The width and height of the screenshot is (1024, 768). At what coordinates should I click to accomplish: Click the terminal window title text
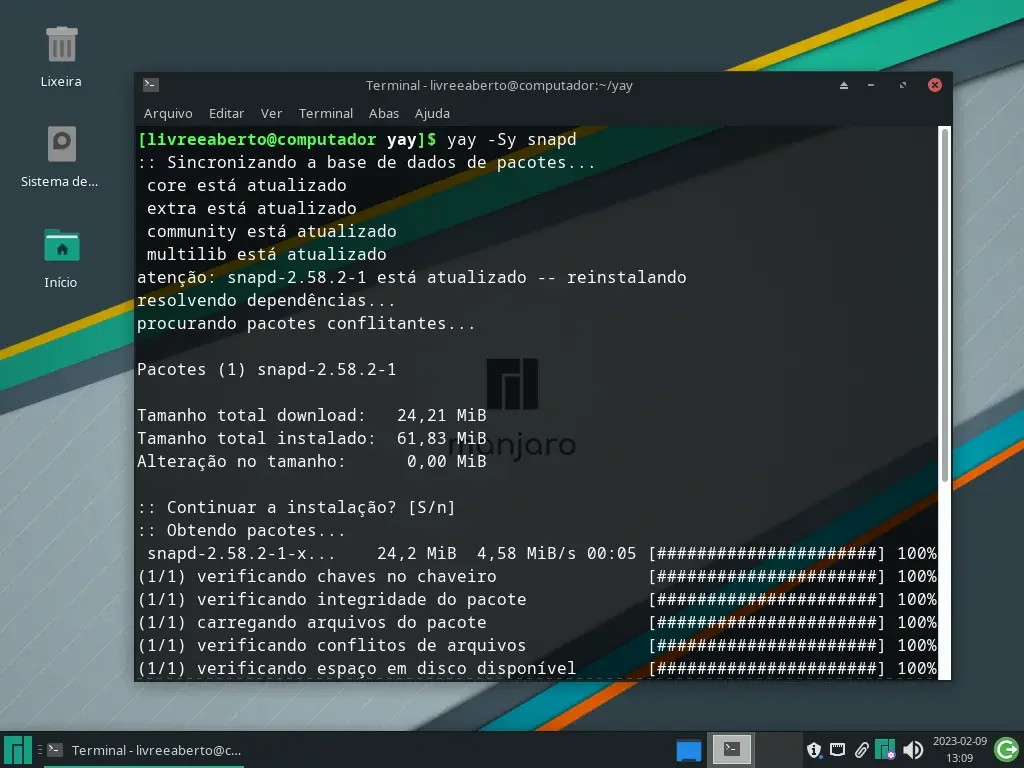(499, 86)
